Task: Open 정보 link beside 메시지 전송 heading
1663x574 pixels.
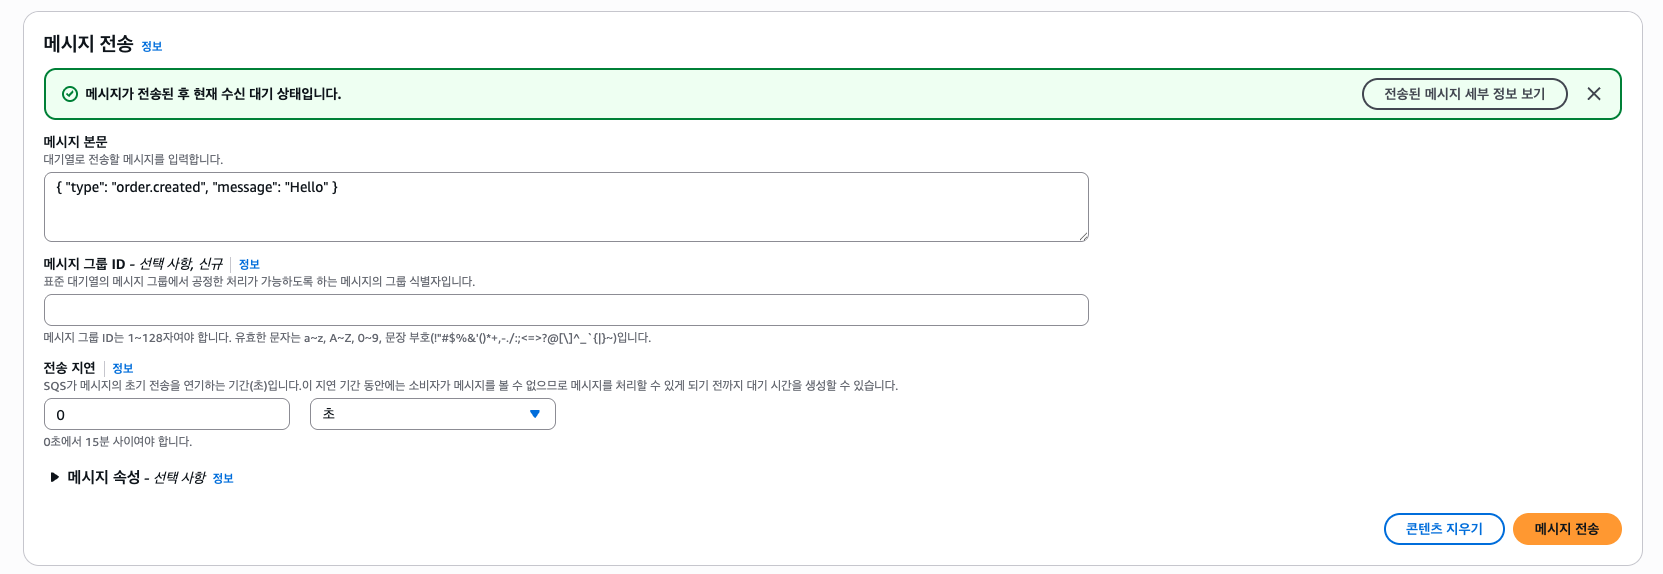Action: pyautogui.click(x=152, y=46)
